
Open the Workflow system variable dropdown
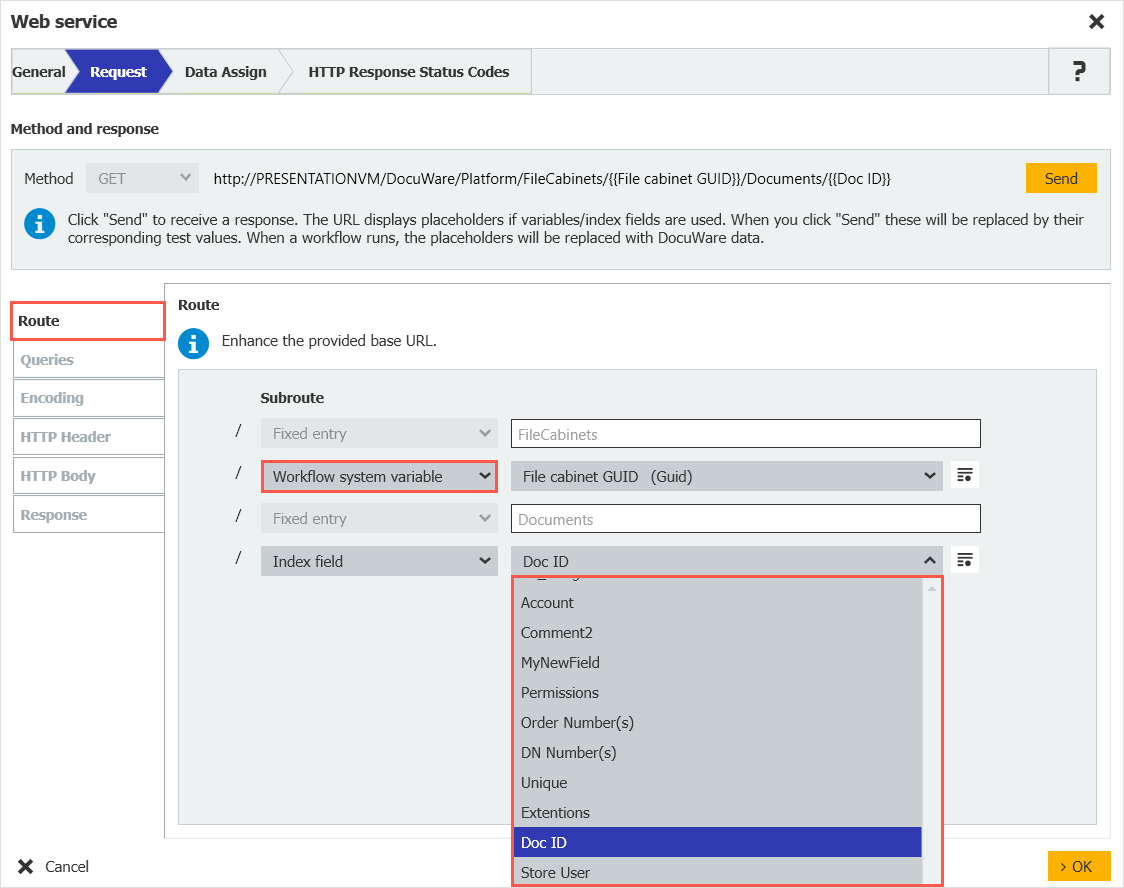(379, 476)
